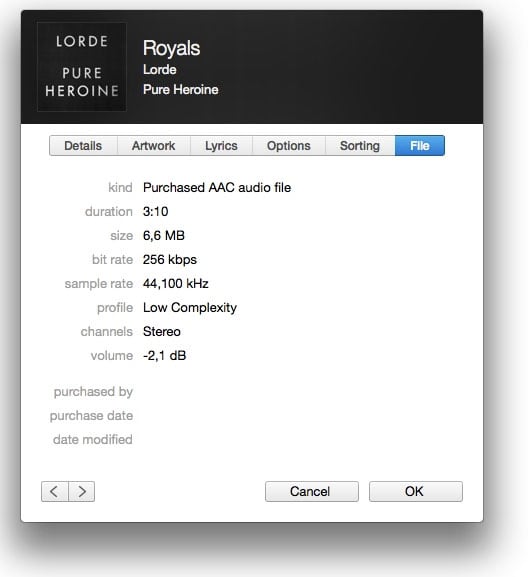Screen dimensions: 528x577
Task: Switch to the Artwork tab
Action: [153, 146]
